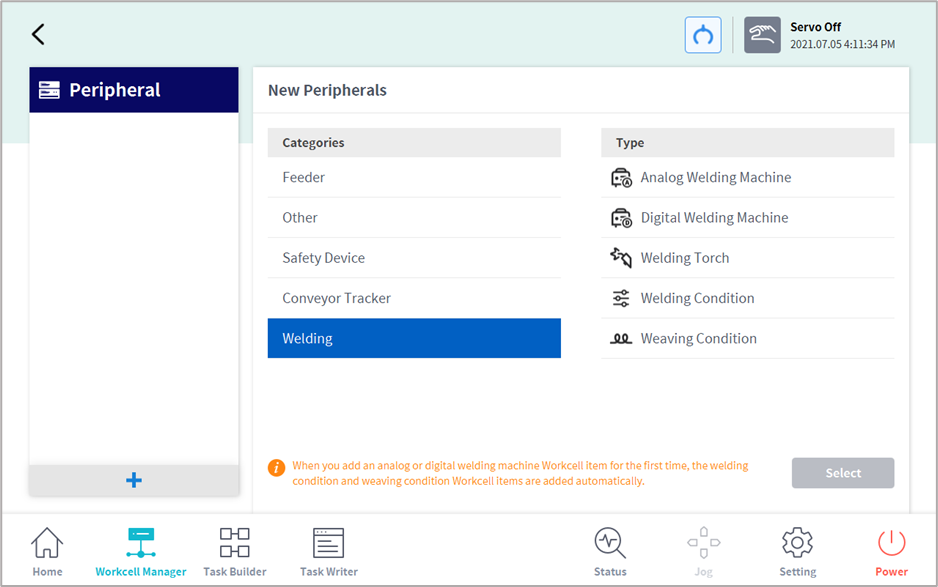Image resolution: width=938 pixels, height=587 pixels.
Task: Click the Digital Welding Machine icon
Action: coord(621,218)
